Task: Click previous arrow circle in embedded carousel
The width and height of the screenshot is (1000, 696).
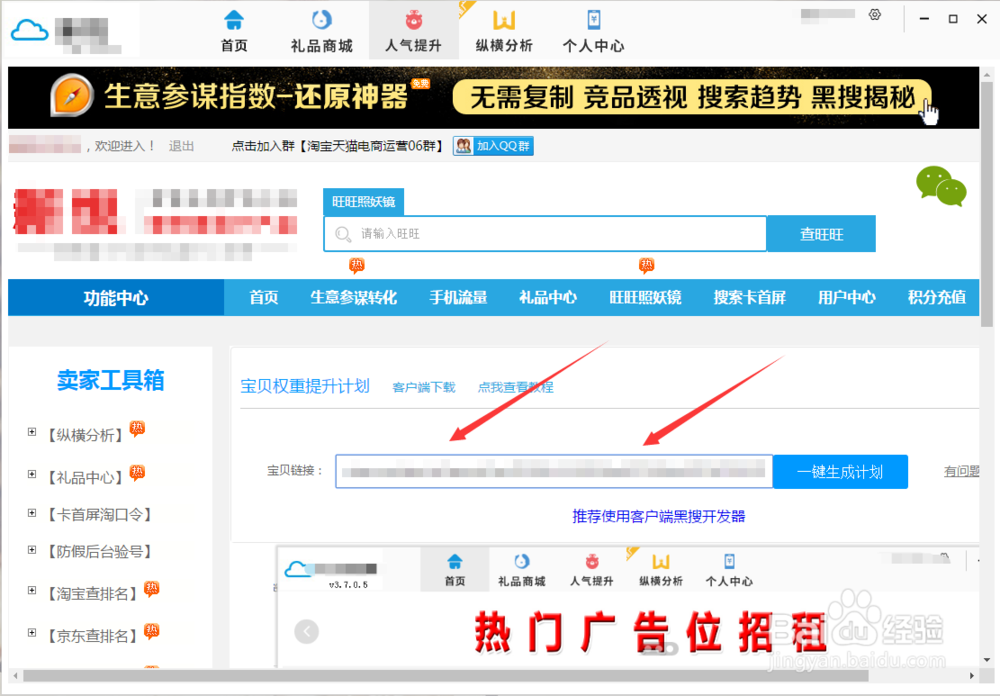Action: pyautogui.click(x=307, y=632)
